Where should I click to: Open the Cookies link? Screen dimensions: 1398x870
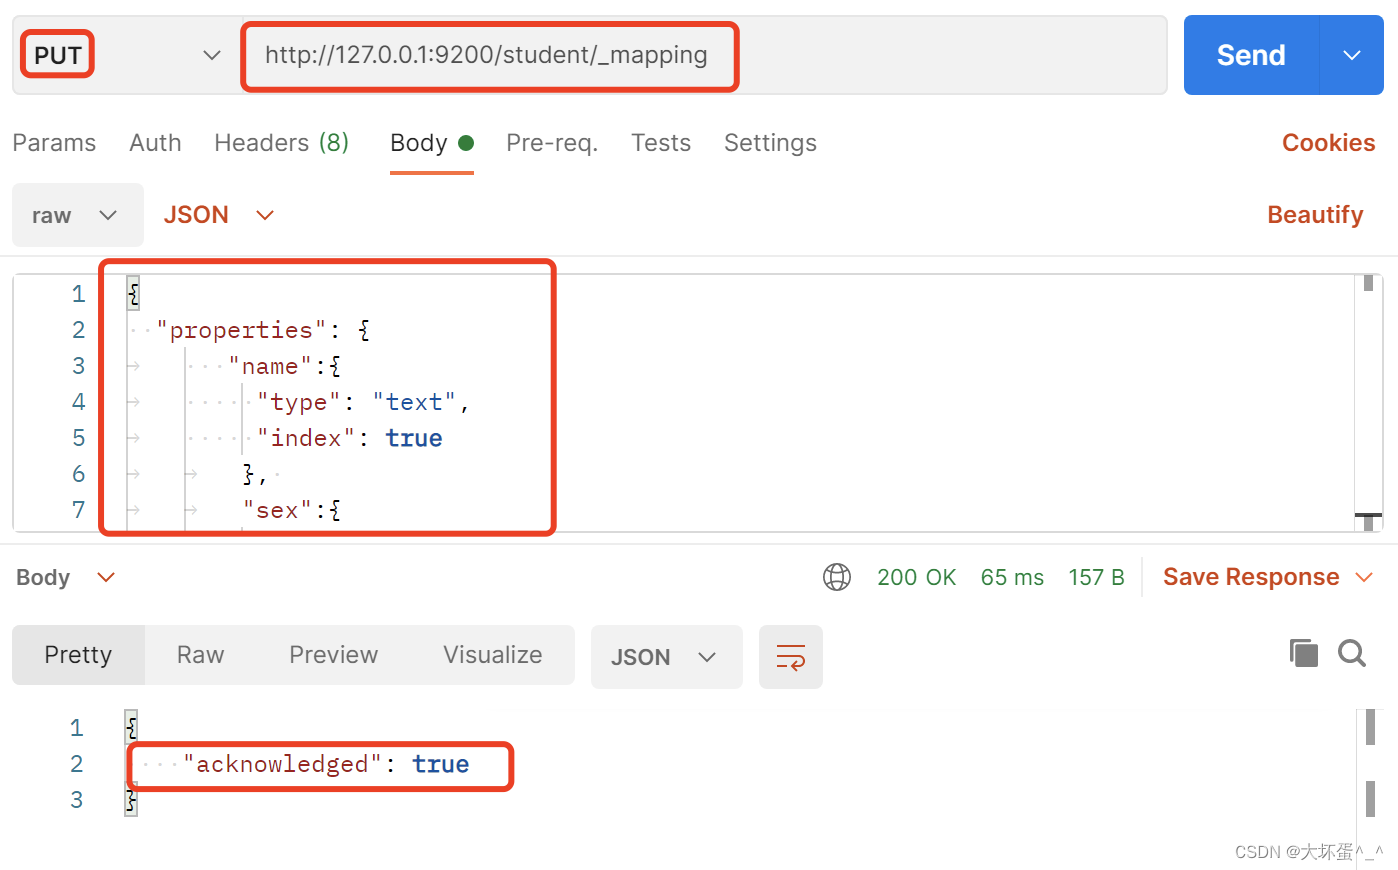[x=1328, y=143]
